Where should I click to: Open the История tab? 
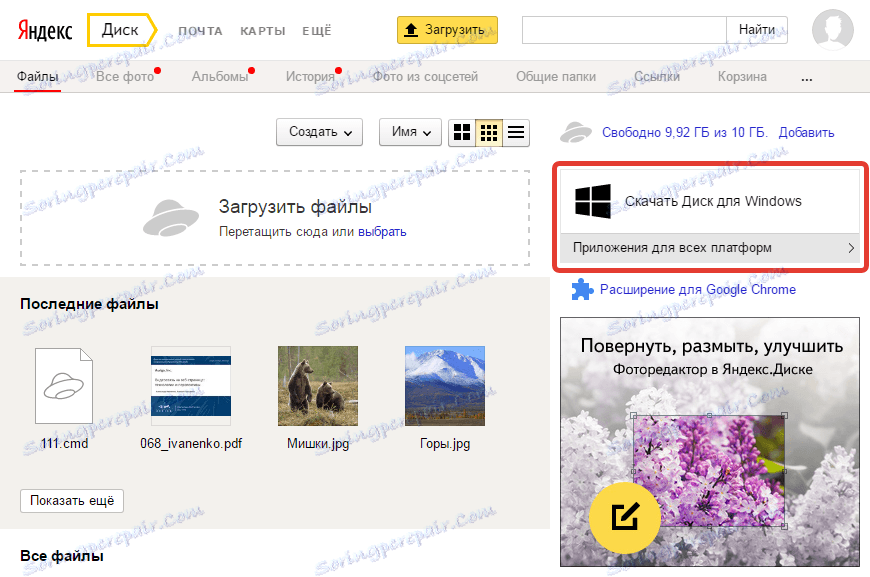(310, 77)
